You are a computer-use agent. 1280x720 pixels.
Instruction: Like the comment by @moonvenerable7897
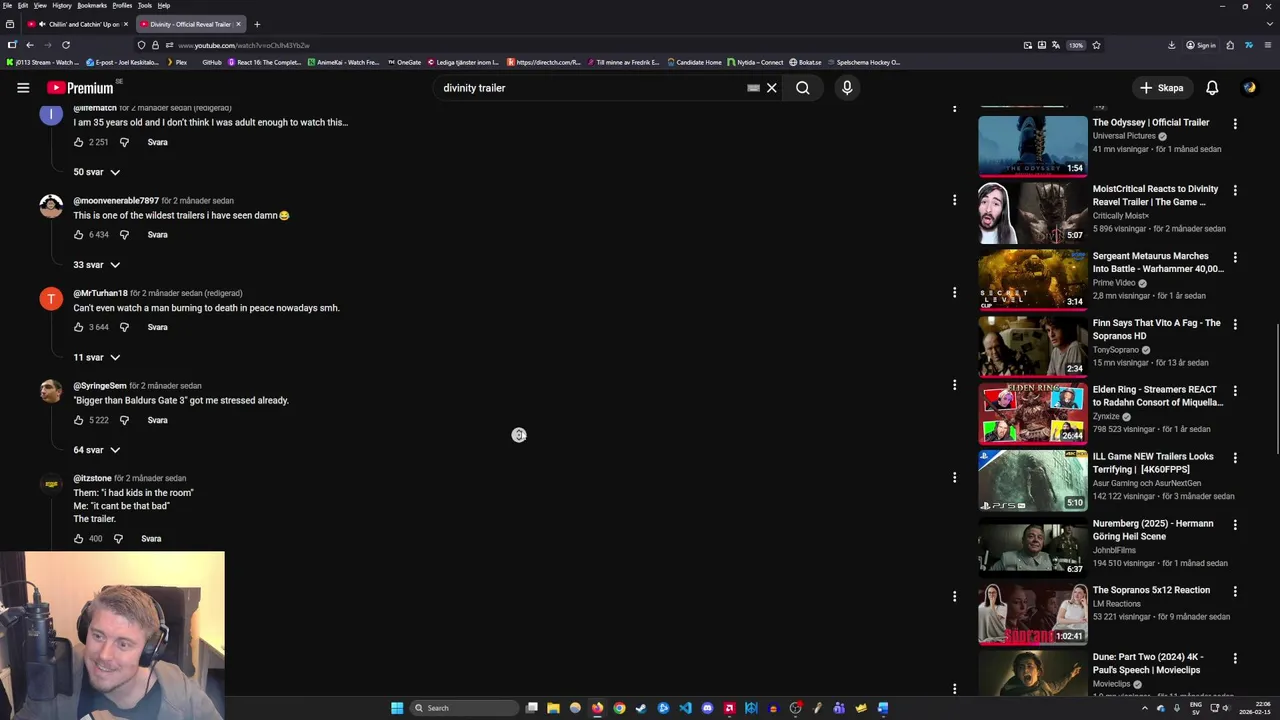(79, 235)
